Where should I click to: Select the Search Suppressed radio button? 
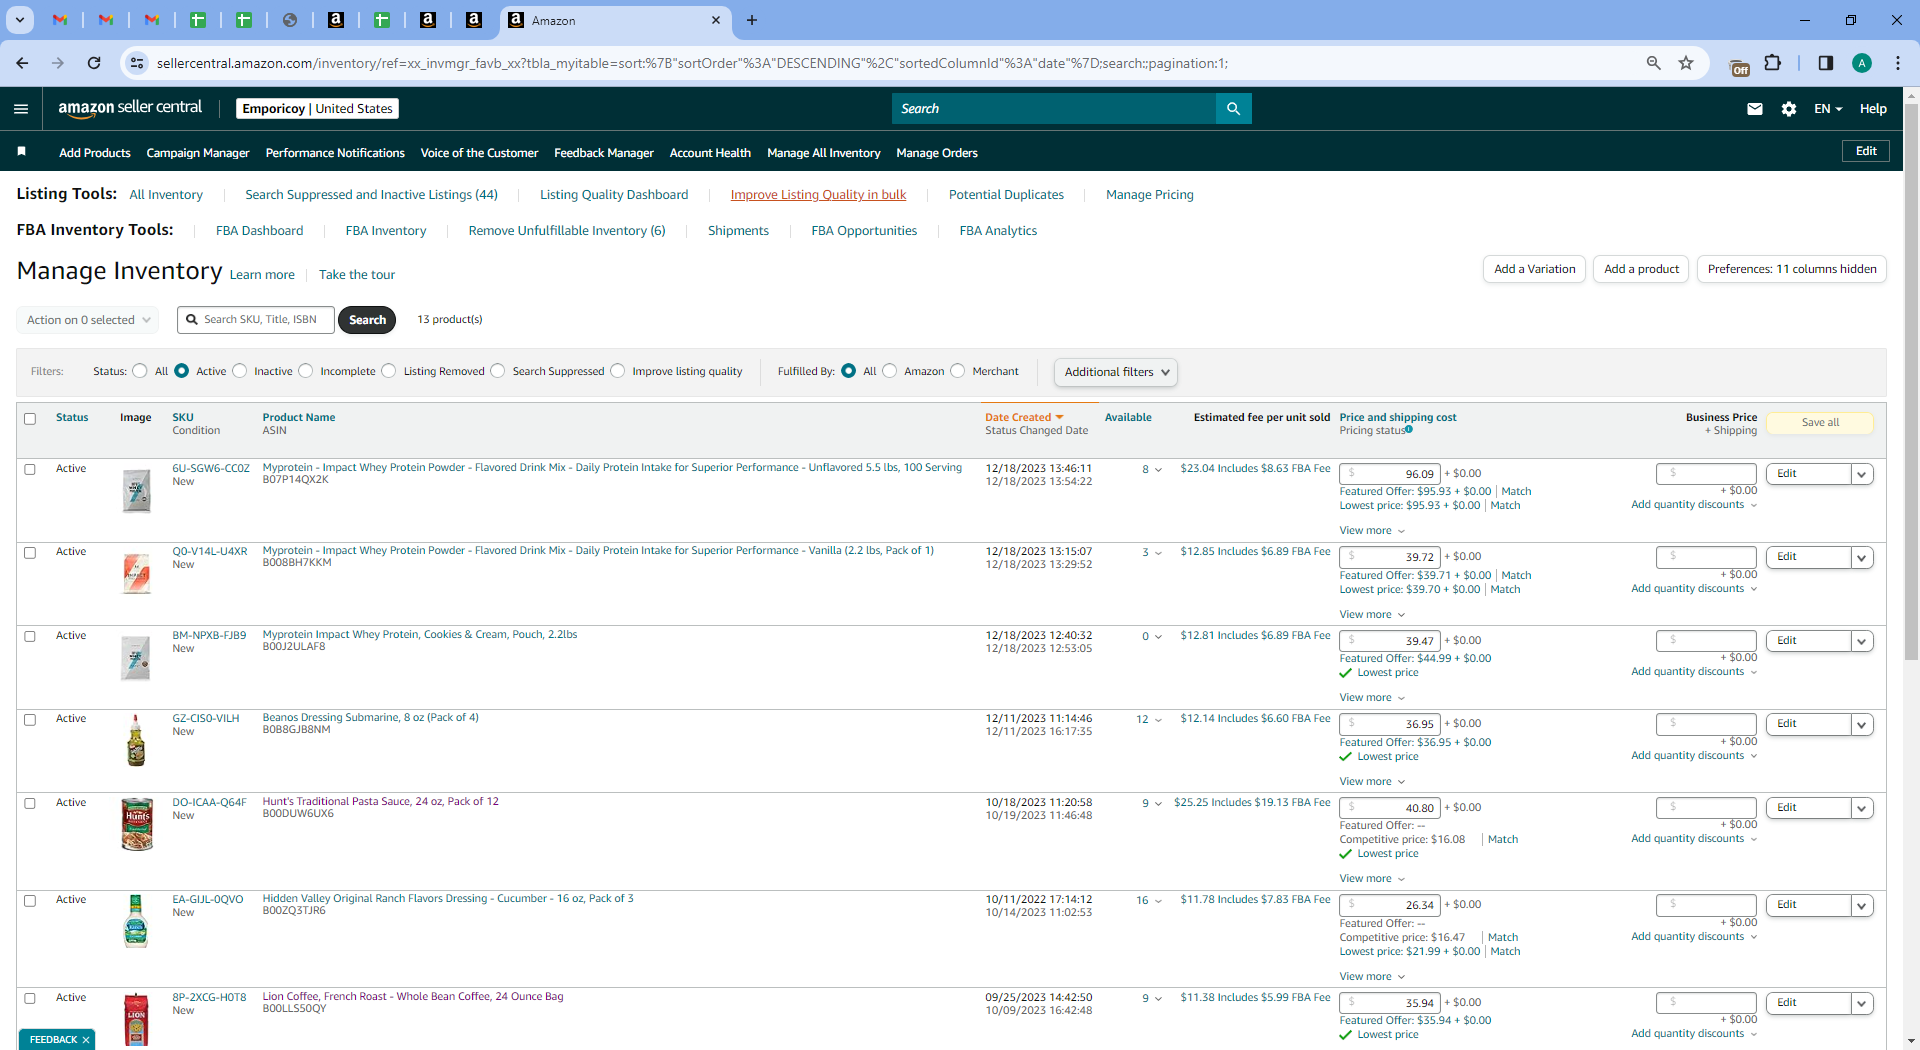(498, 371)
